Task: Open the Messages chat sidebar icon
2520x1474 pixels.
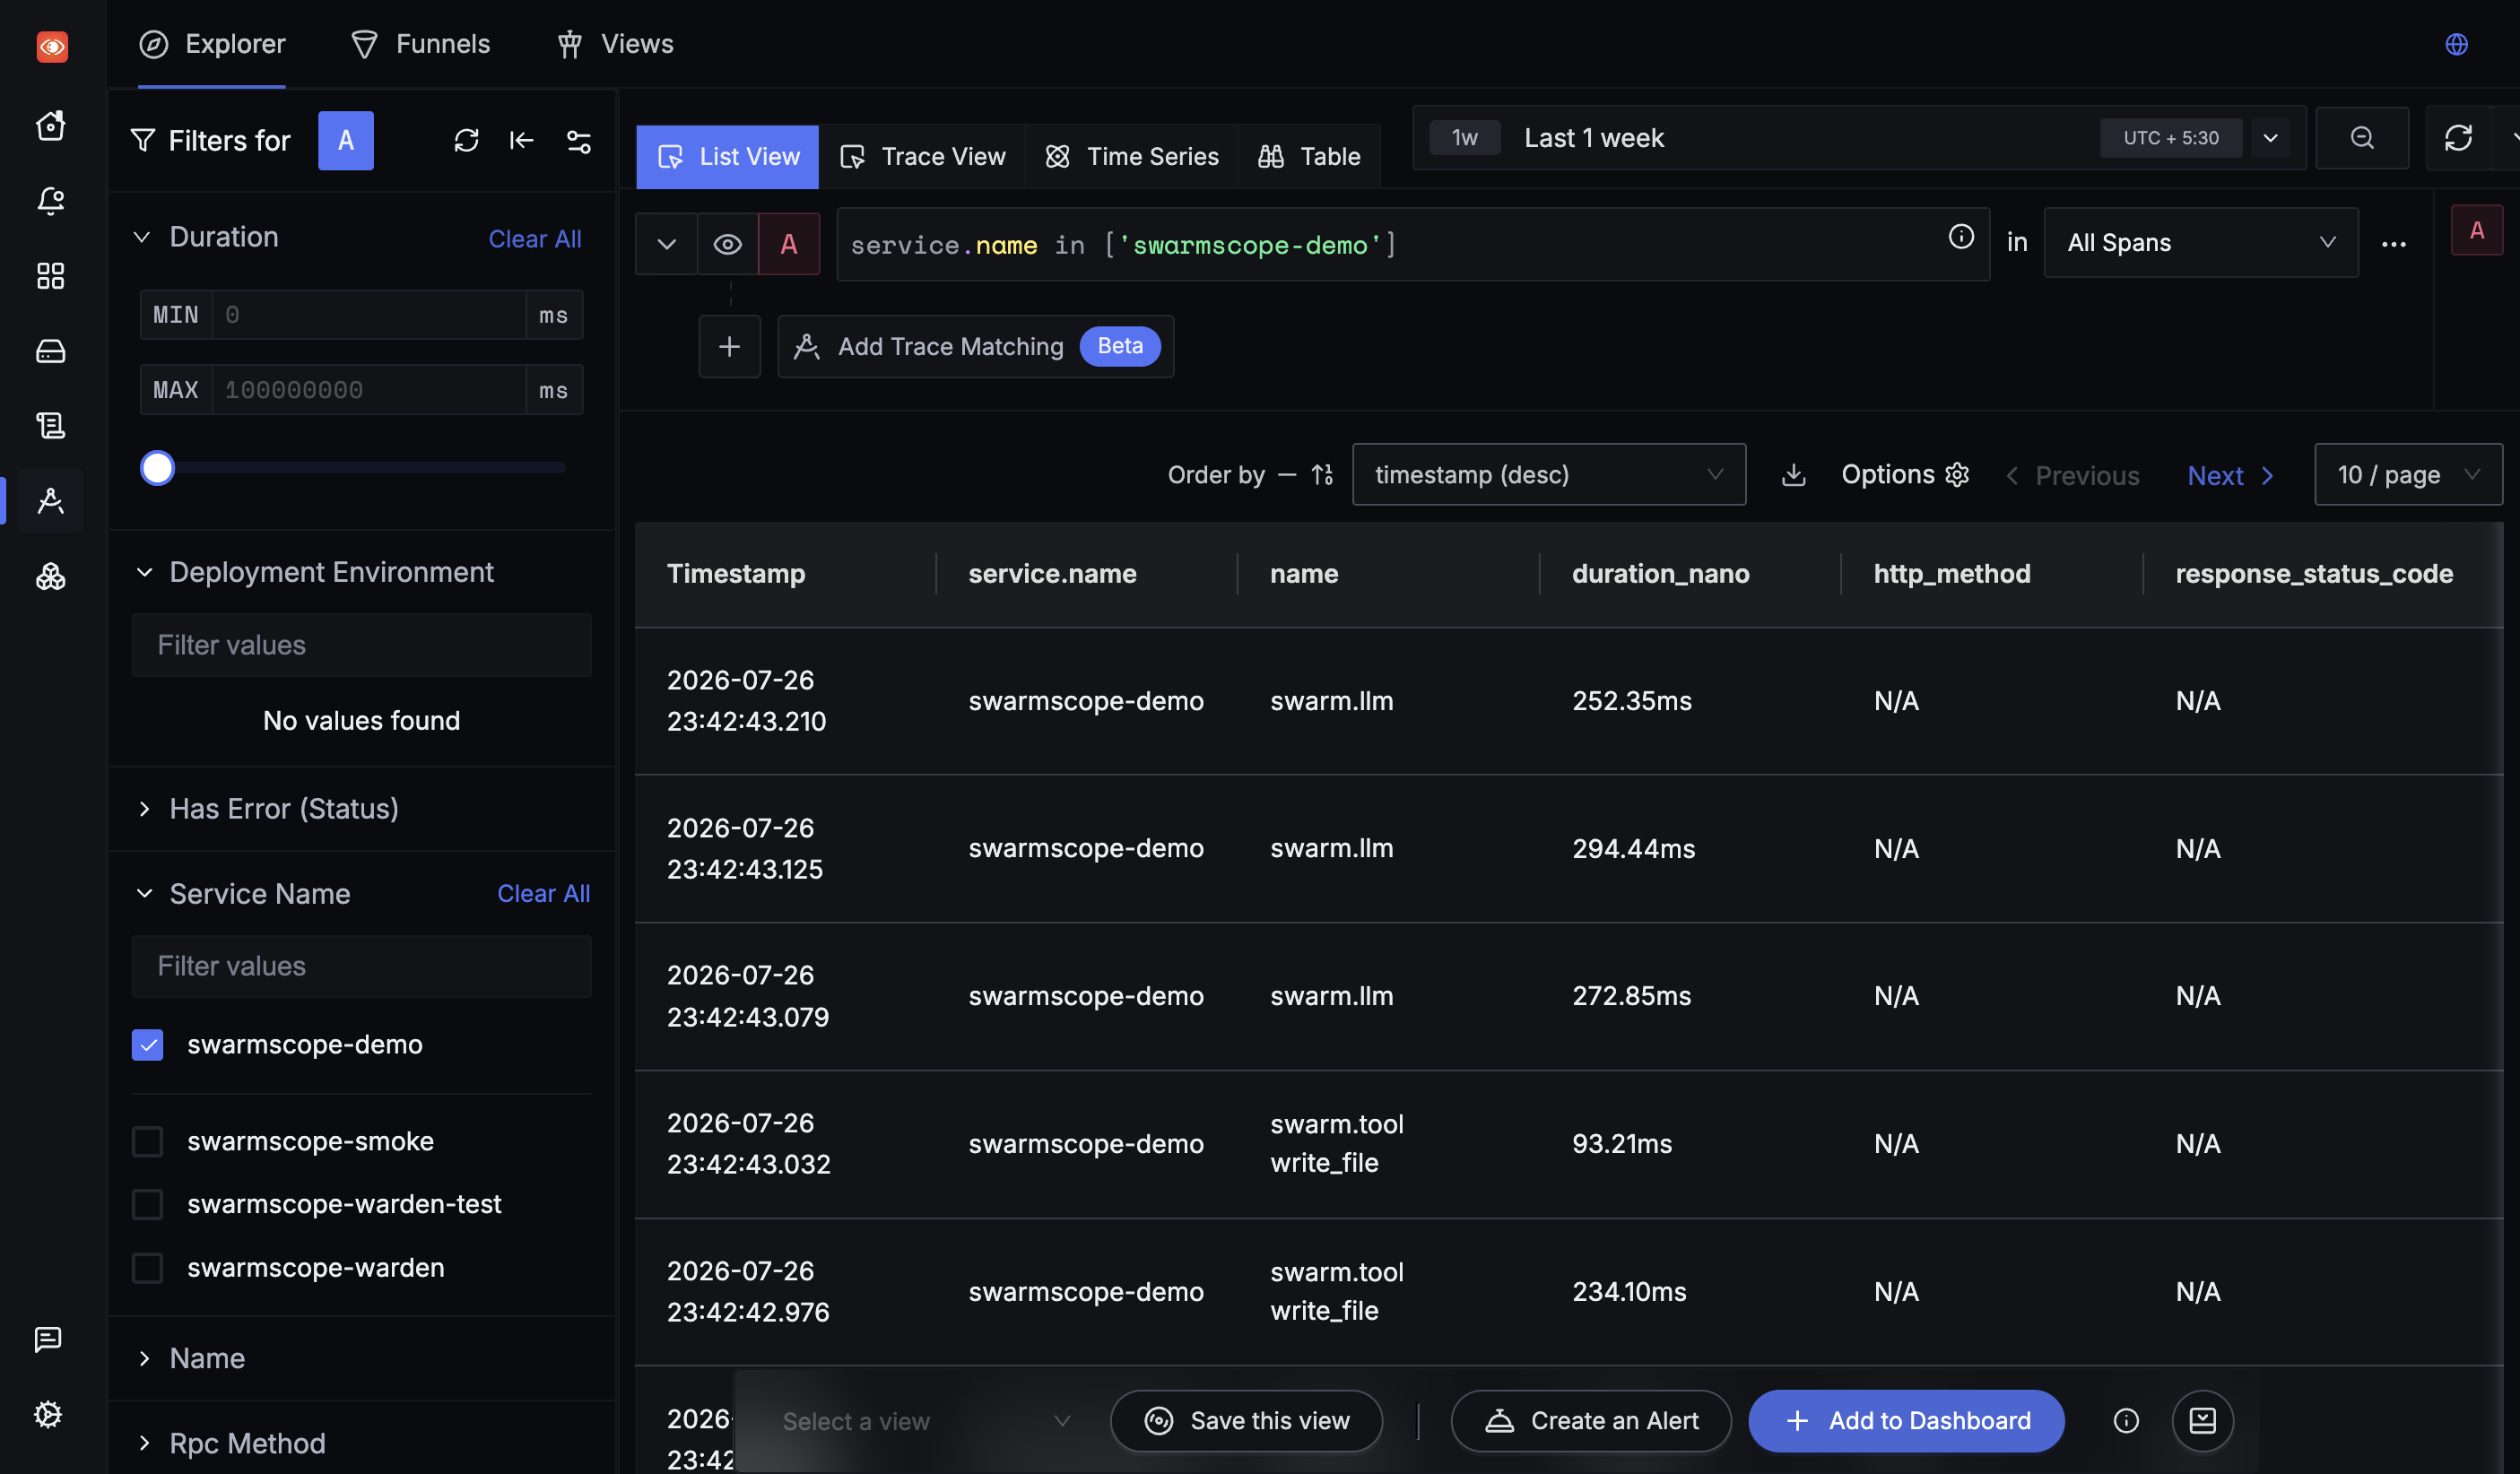Action: click(x=48, y=1339)
